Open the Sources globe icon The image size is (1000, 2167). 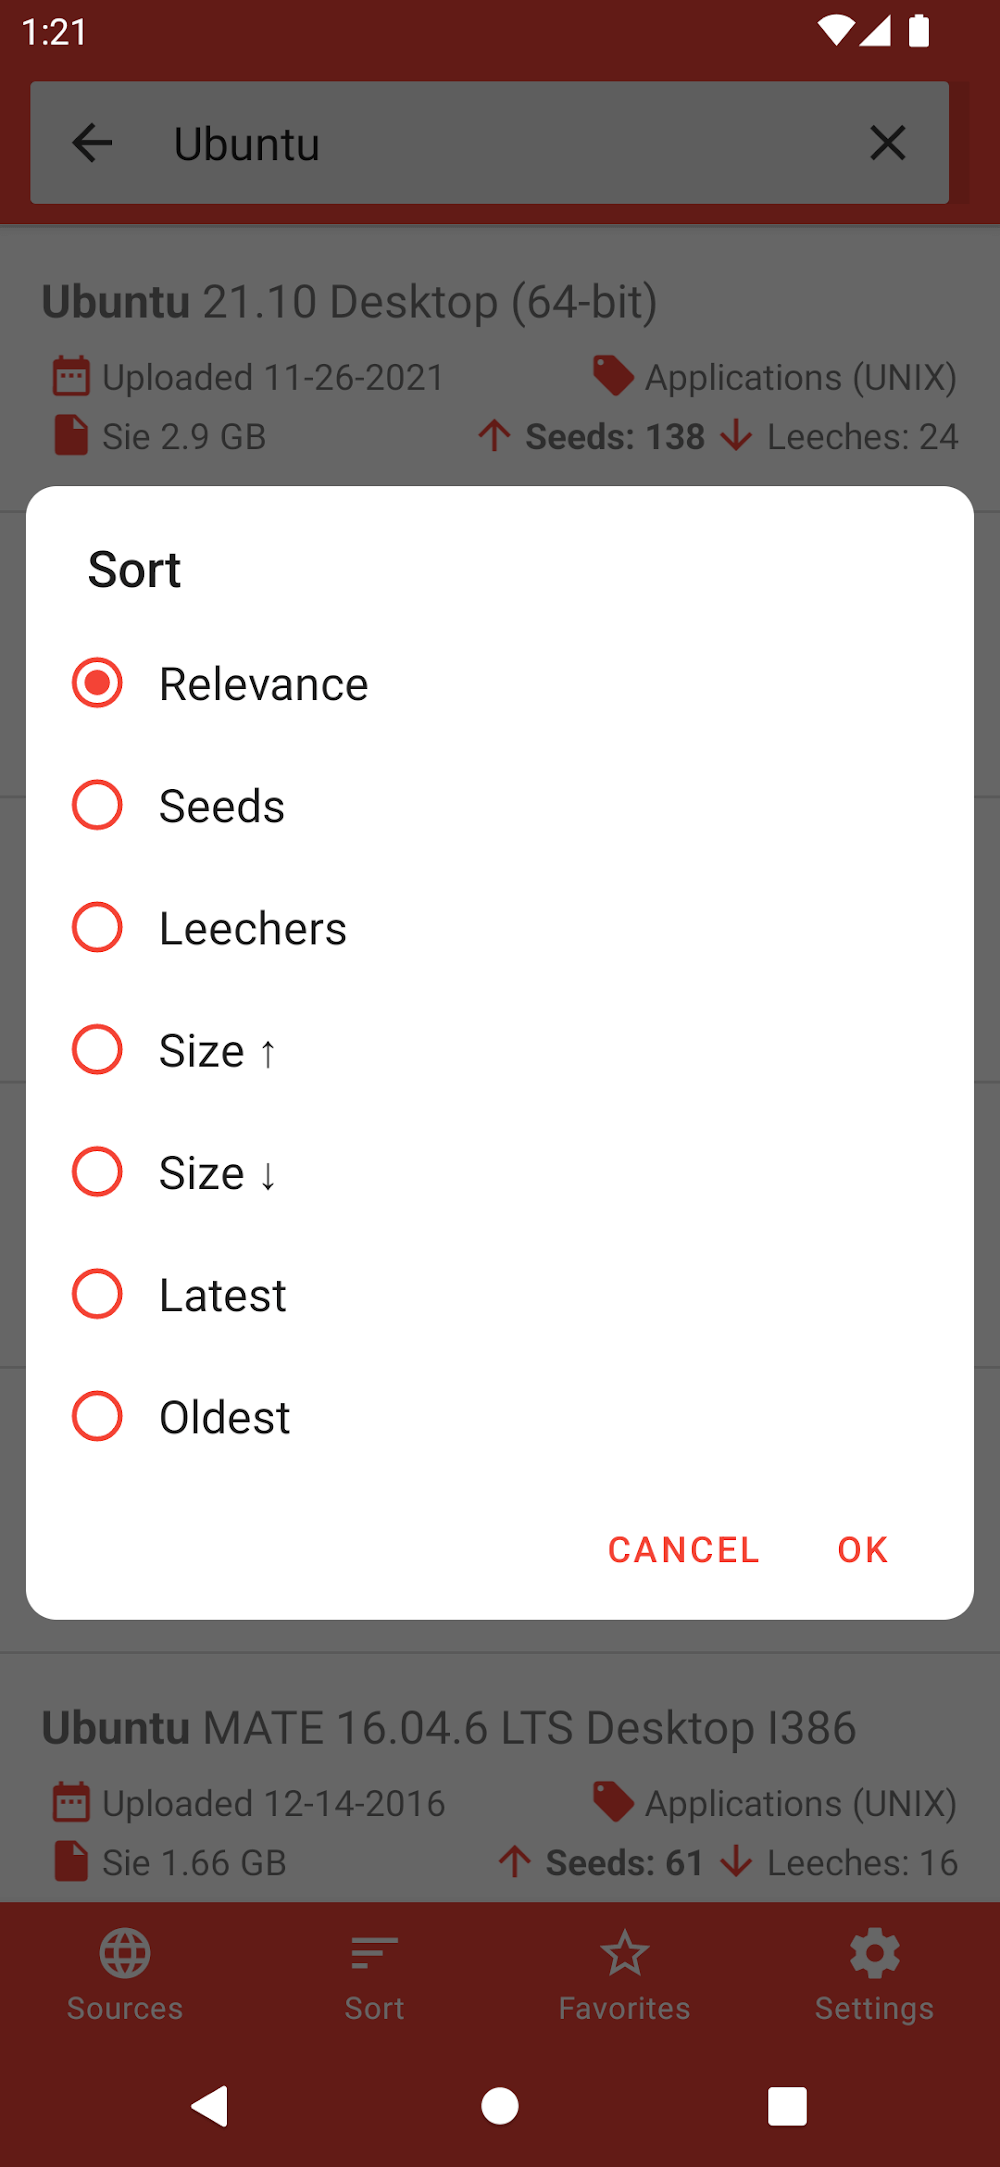pyautogui.click(x=125, y=1954)
